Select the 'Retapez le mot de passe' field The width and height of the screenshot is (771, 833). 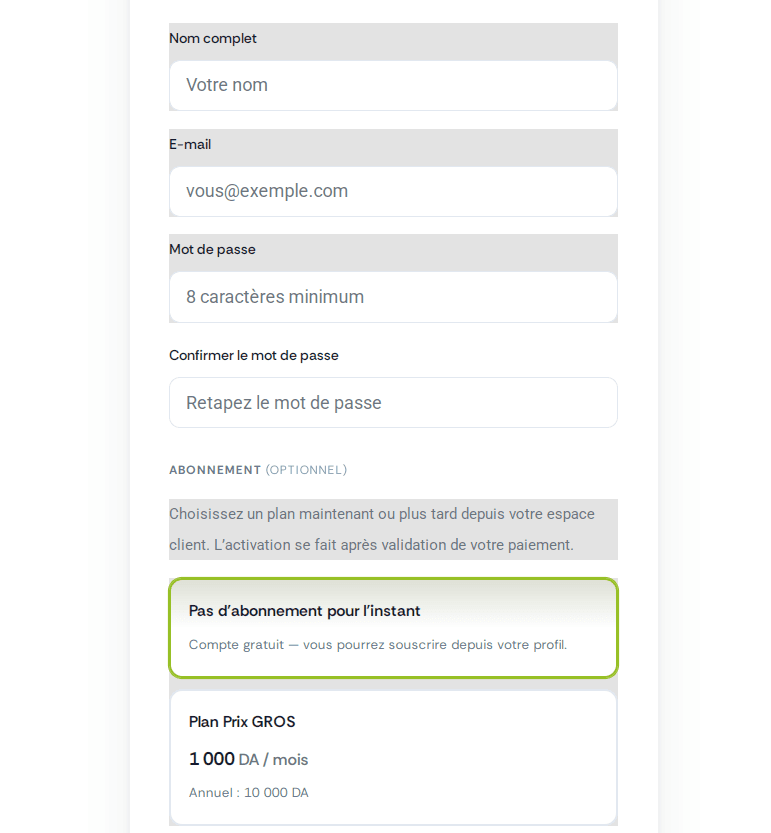(393, 403)
